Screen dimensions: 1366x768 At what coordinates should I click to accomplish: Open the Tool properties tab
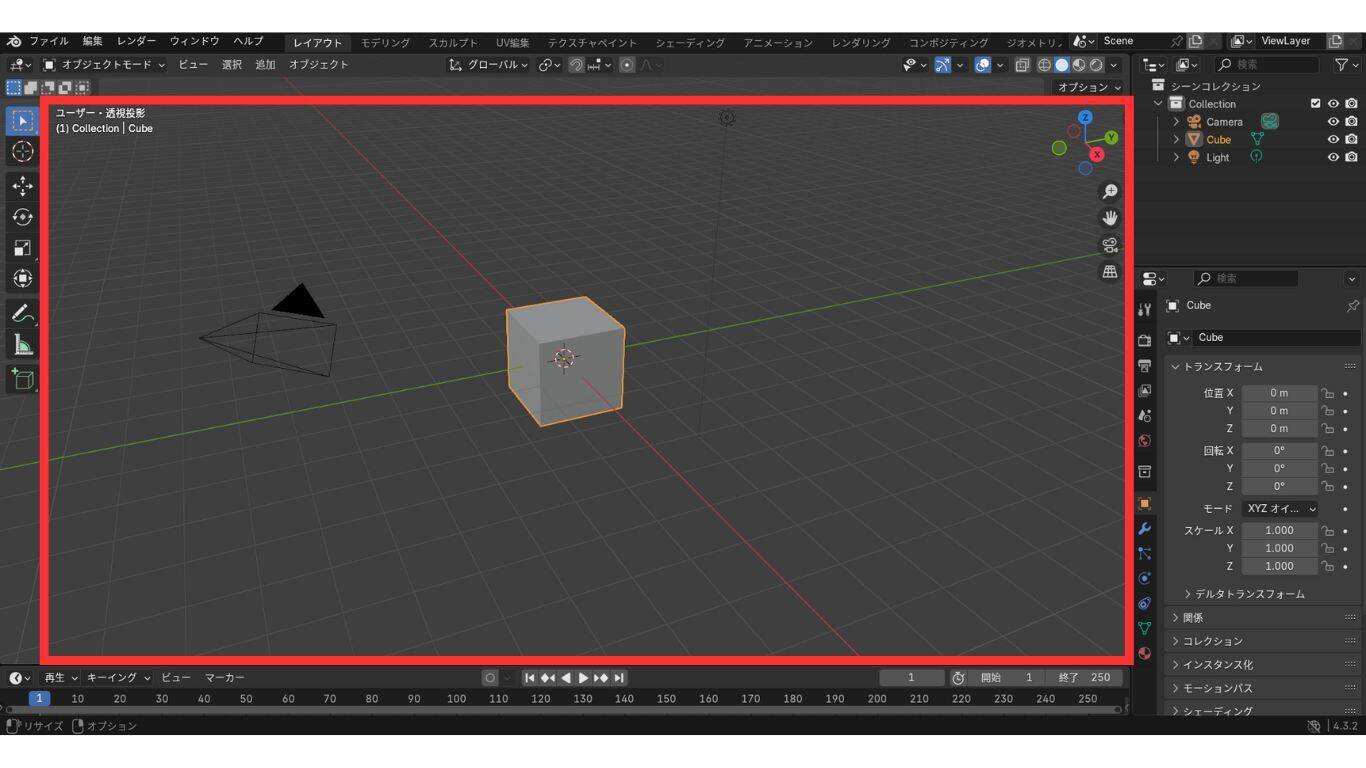click(1145, 310)
